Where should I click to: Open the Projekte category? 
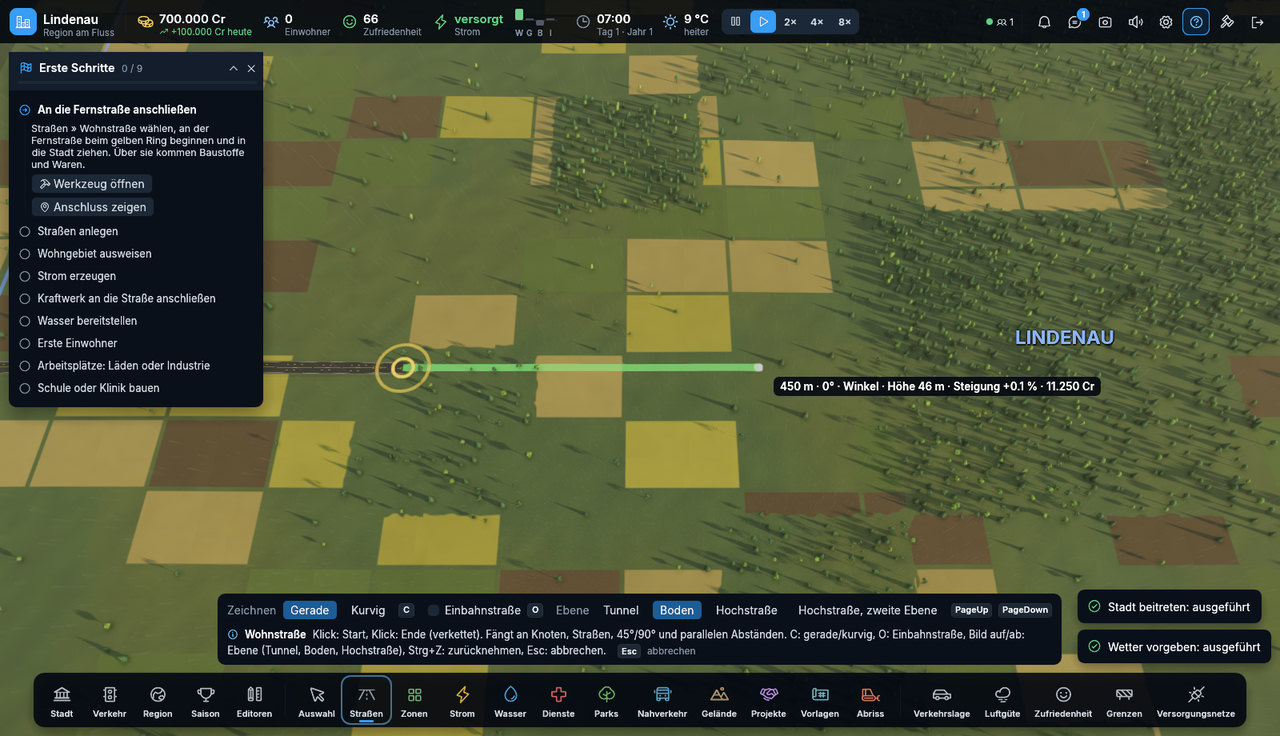769,701
